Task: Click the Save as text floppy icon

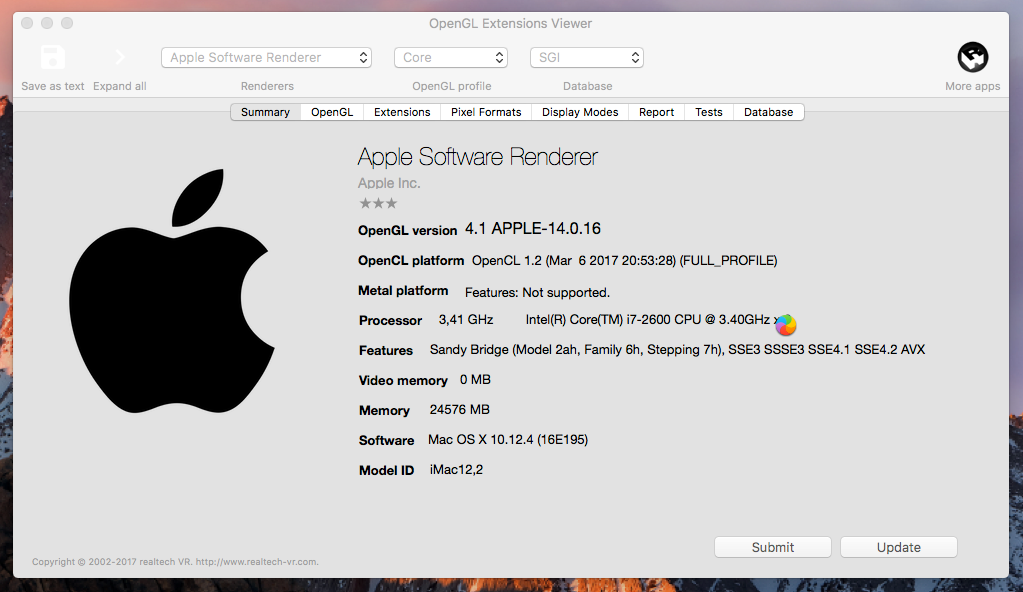Action: click(53, 57)
